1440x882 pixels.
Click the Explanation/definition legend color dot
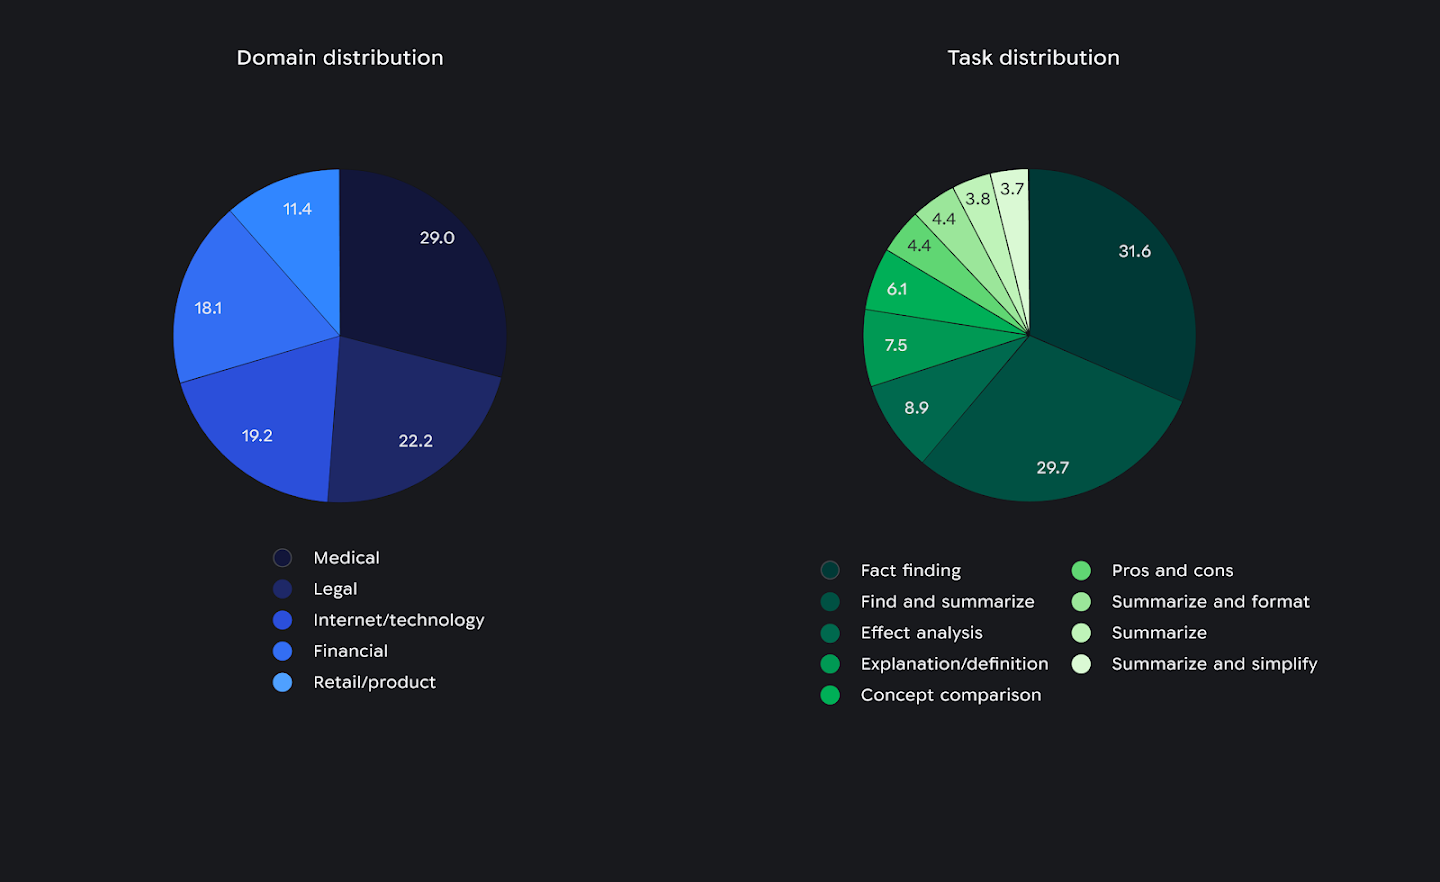pos(830,663)
